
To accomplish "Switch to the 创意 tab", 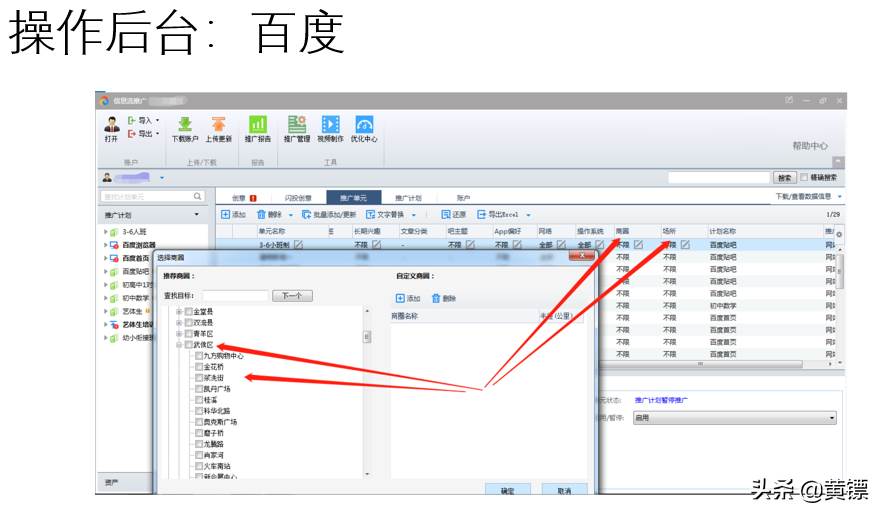I will [239, 198].
